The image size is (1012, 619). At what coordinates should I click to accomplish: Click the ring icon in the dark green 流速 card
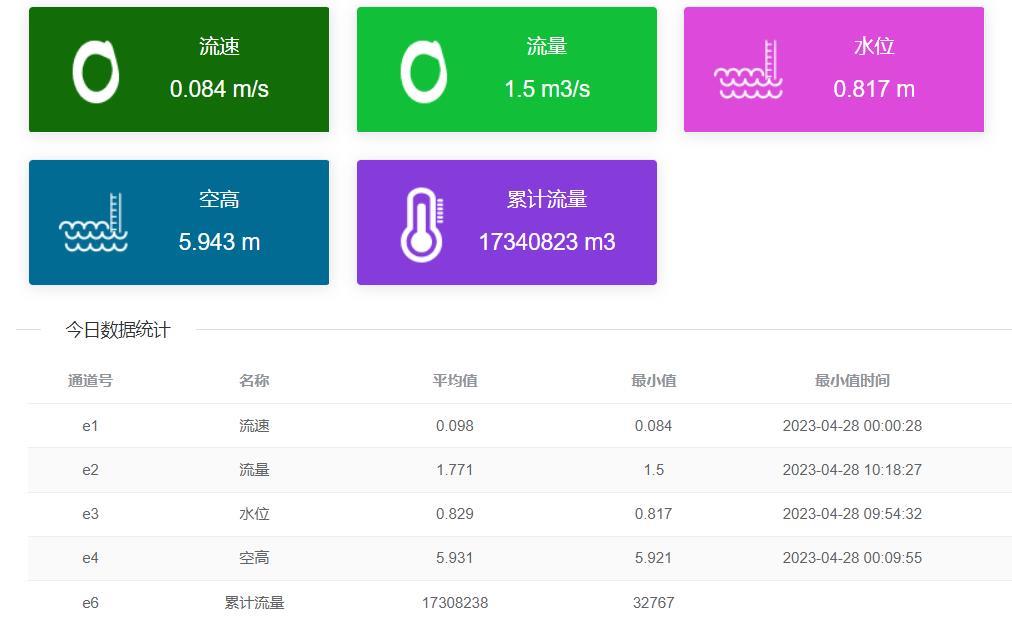[x=96, y=72]
